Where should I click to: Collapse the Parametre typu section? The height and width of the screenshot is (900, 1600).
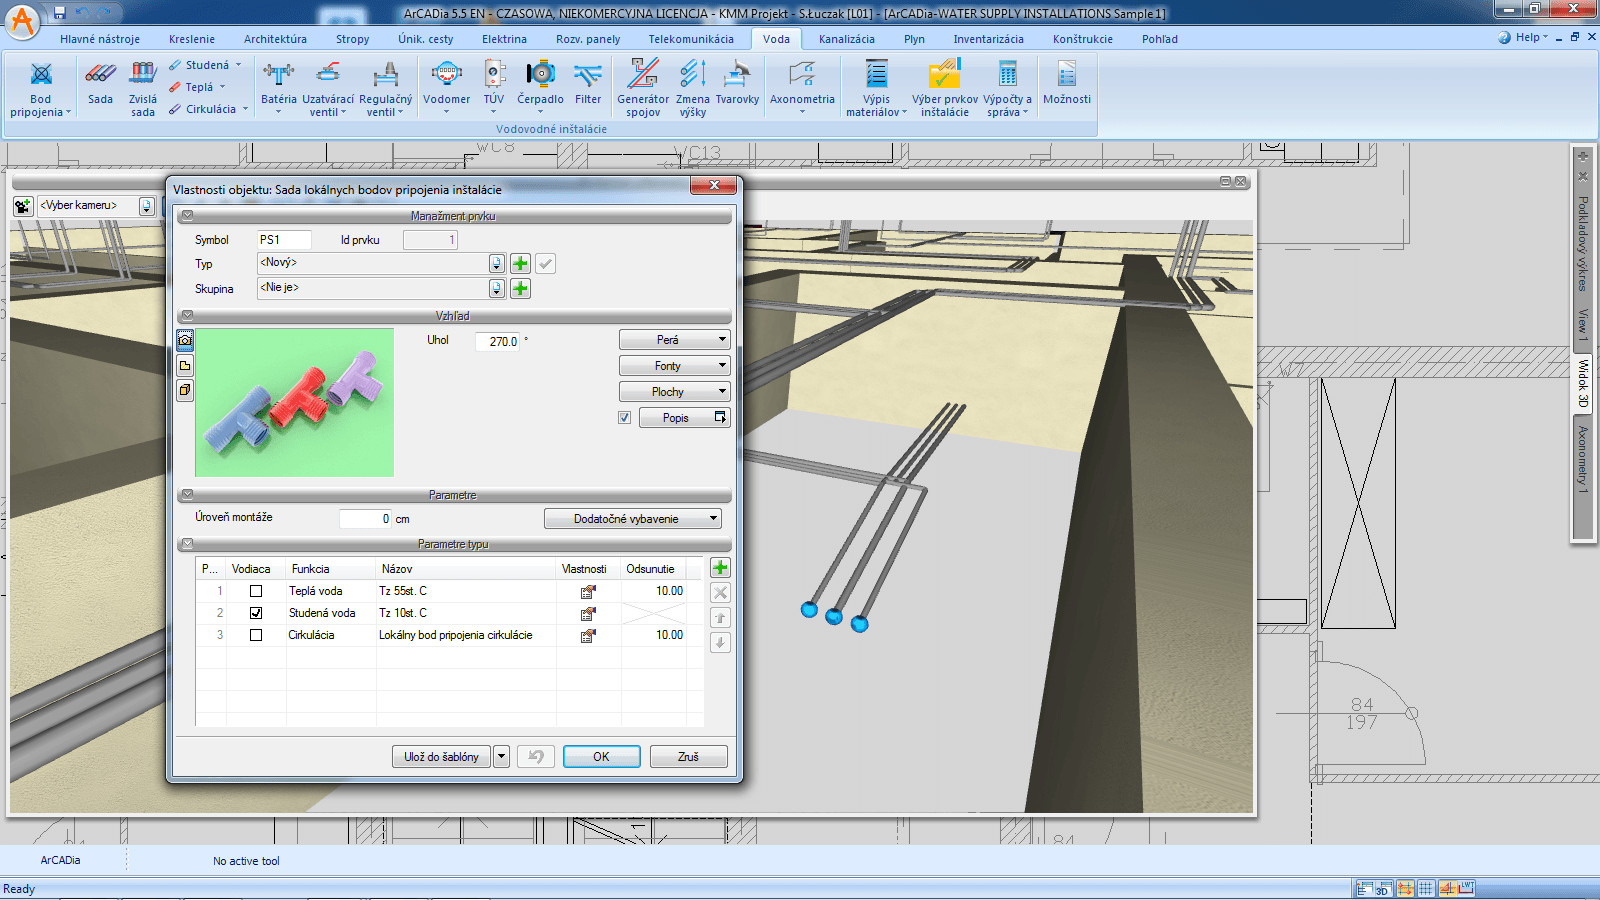point(187,544)
